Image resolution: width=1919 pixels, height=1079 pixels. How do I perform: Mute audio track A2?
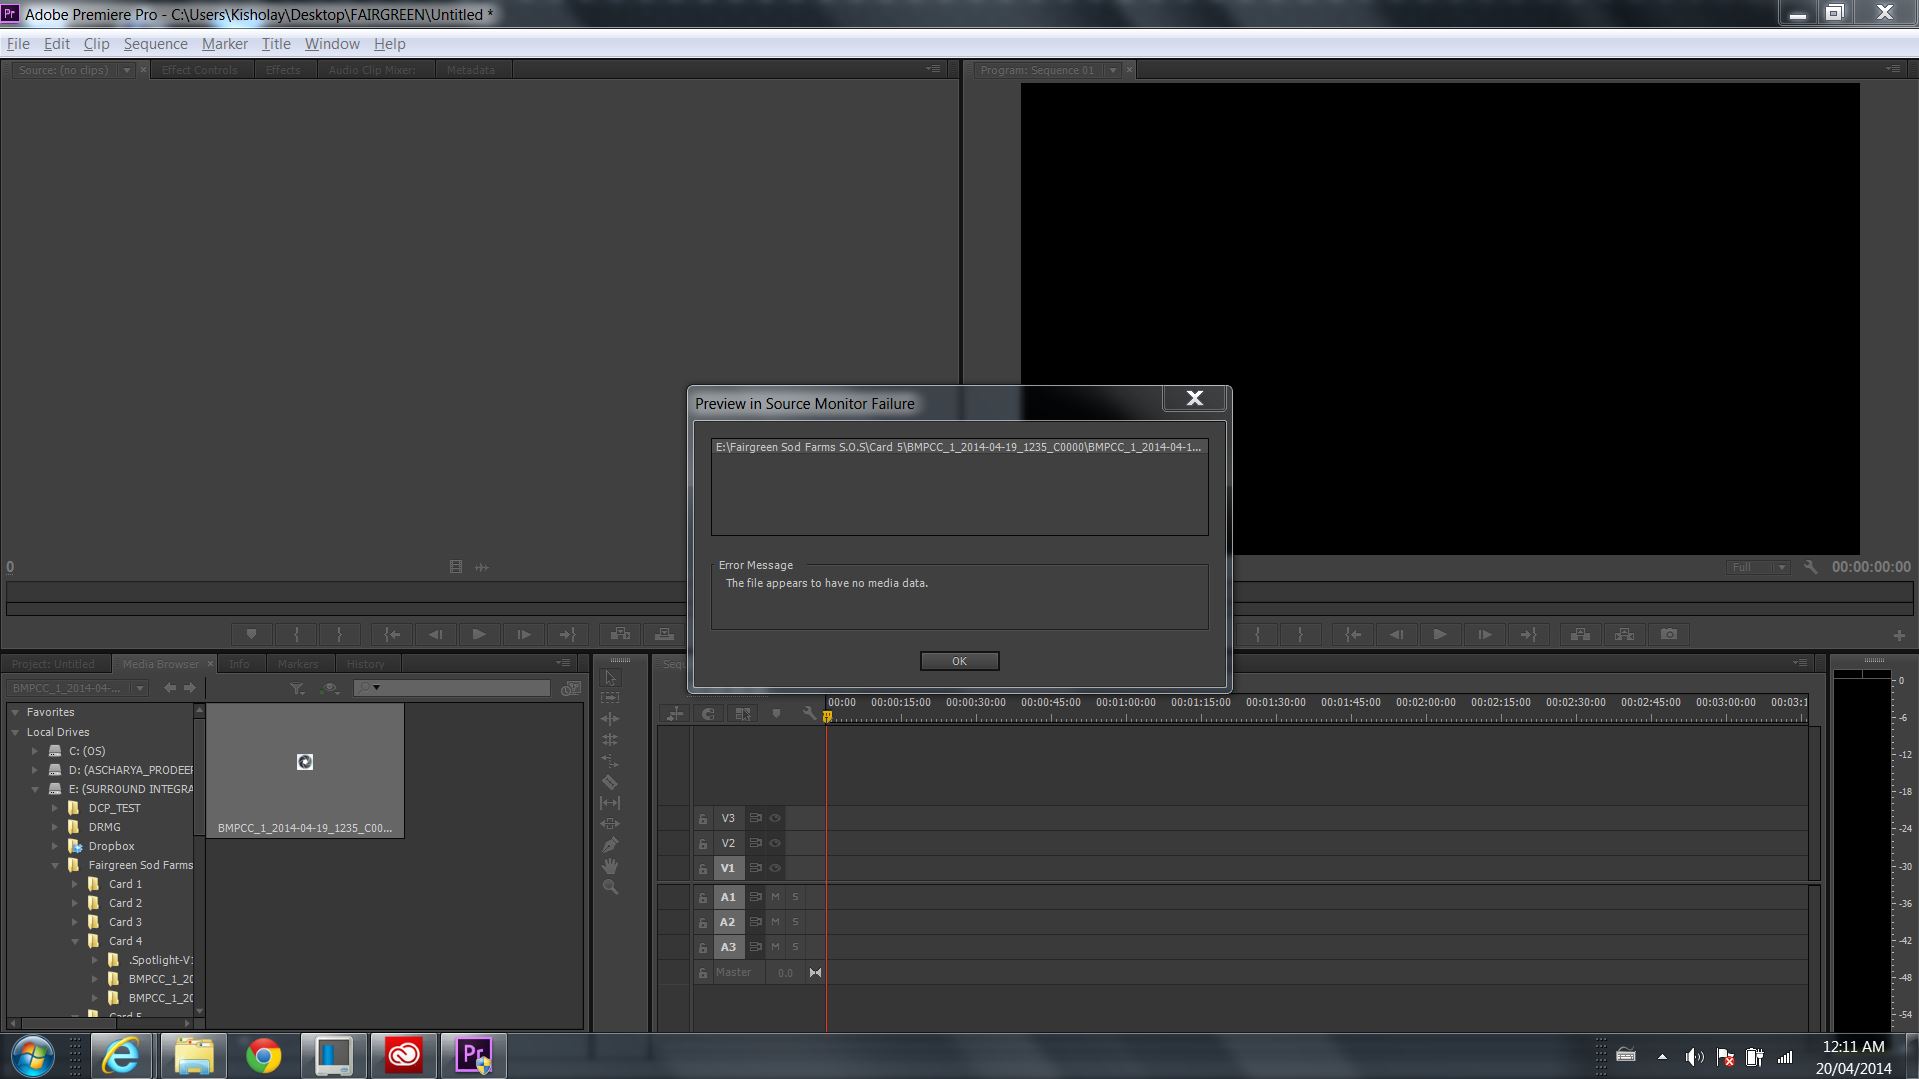click(775, 922)
